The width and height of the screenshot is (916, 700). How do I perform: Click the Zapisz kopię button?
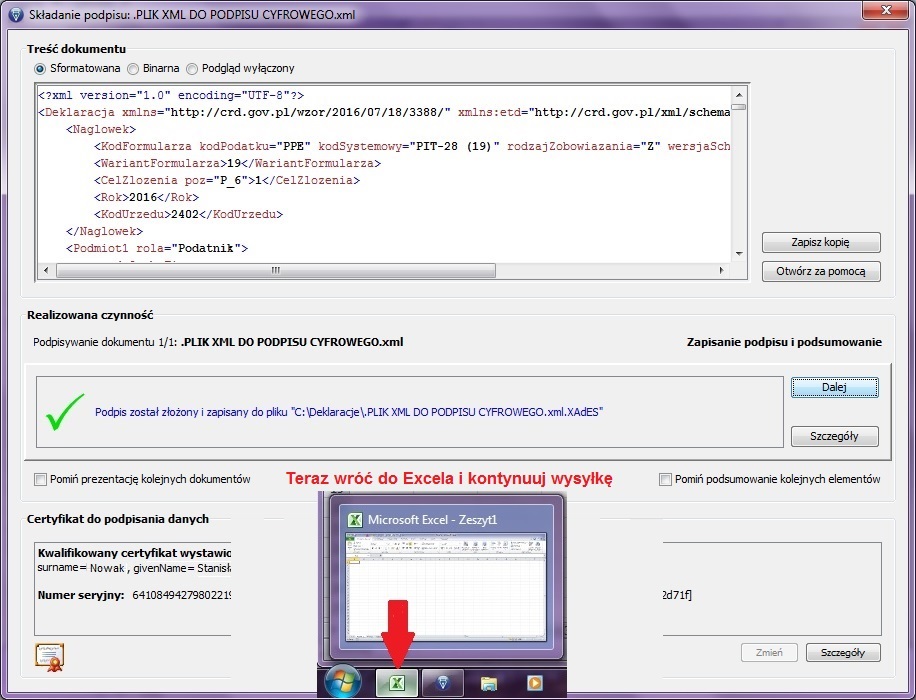pos(821,242)
